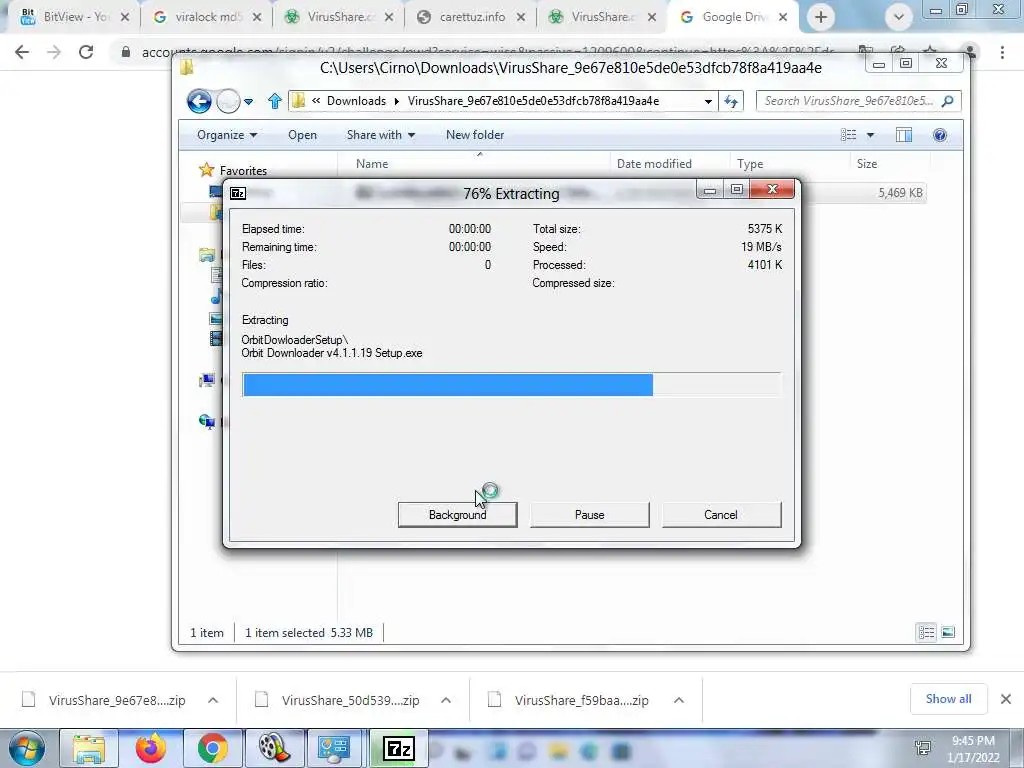Open the Share with menu

pos(381,135)
